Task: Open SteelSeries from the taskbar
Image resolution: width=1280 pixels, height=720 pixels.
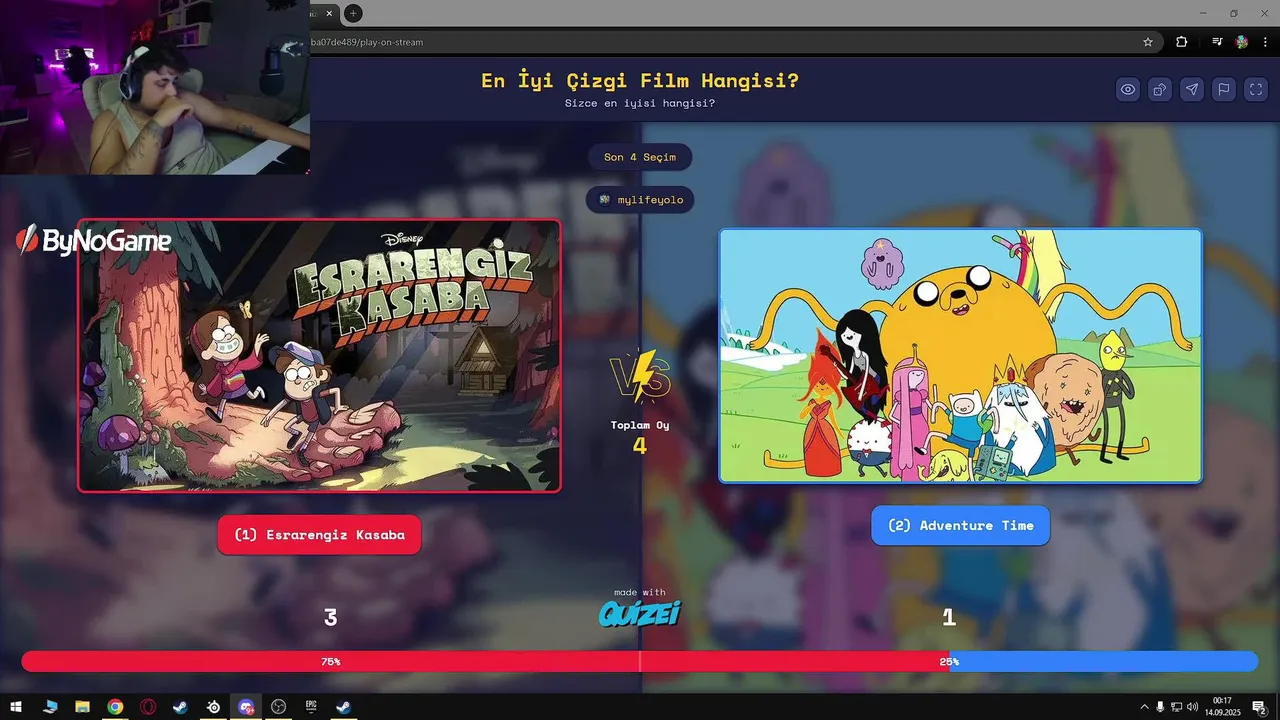Action: 213,707
